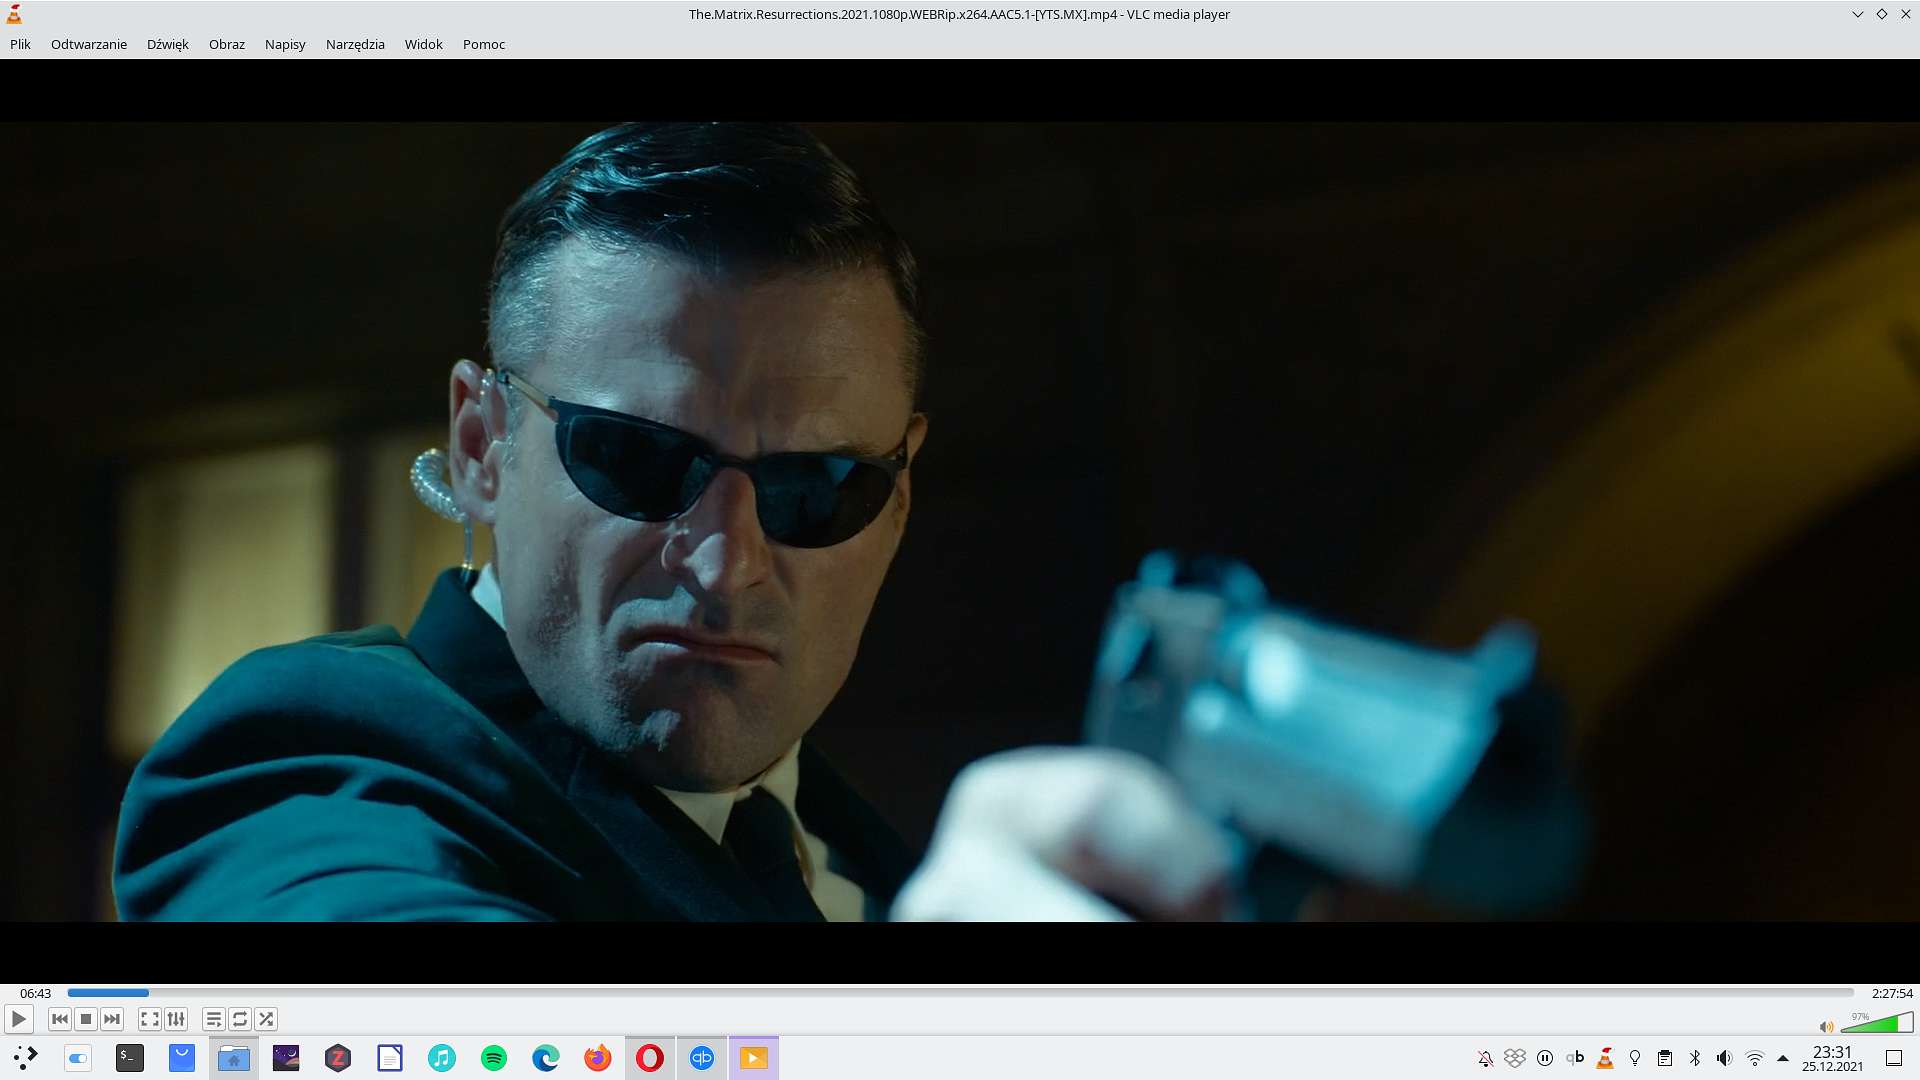Launch Microsoft Edge browser
The width and height of the screenshot is (1920, 1080).
[546, 1058]
